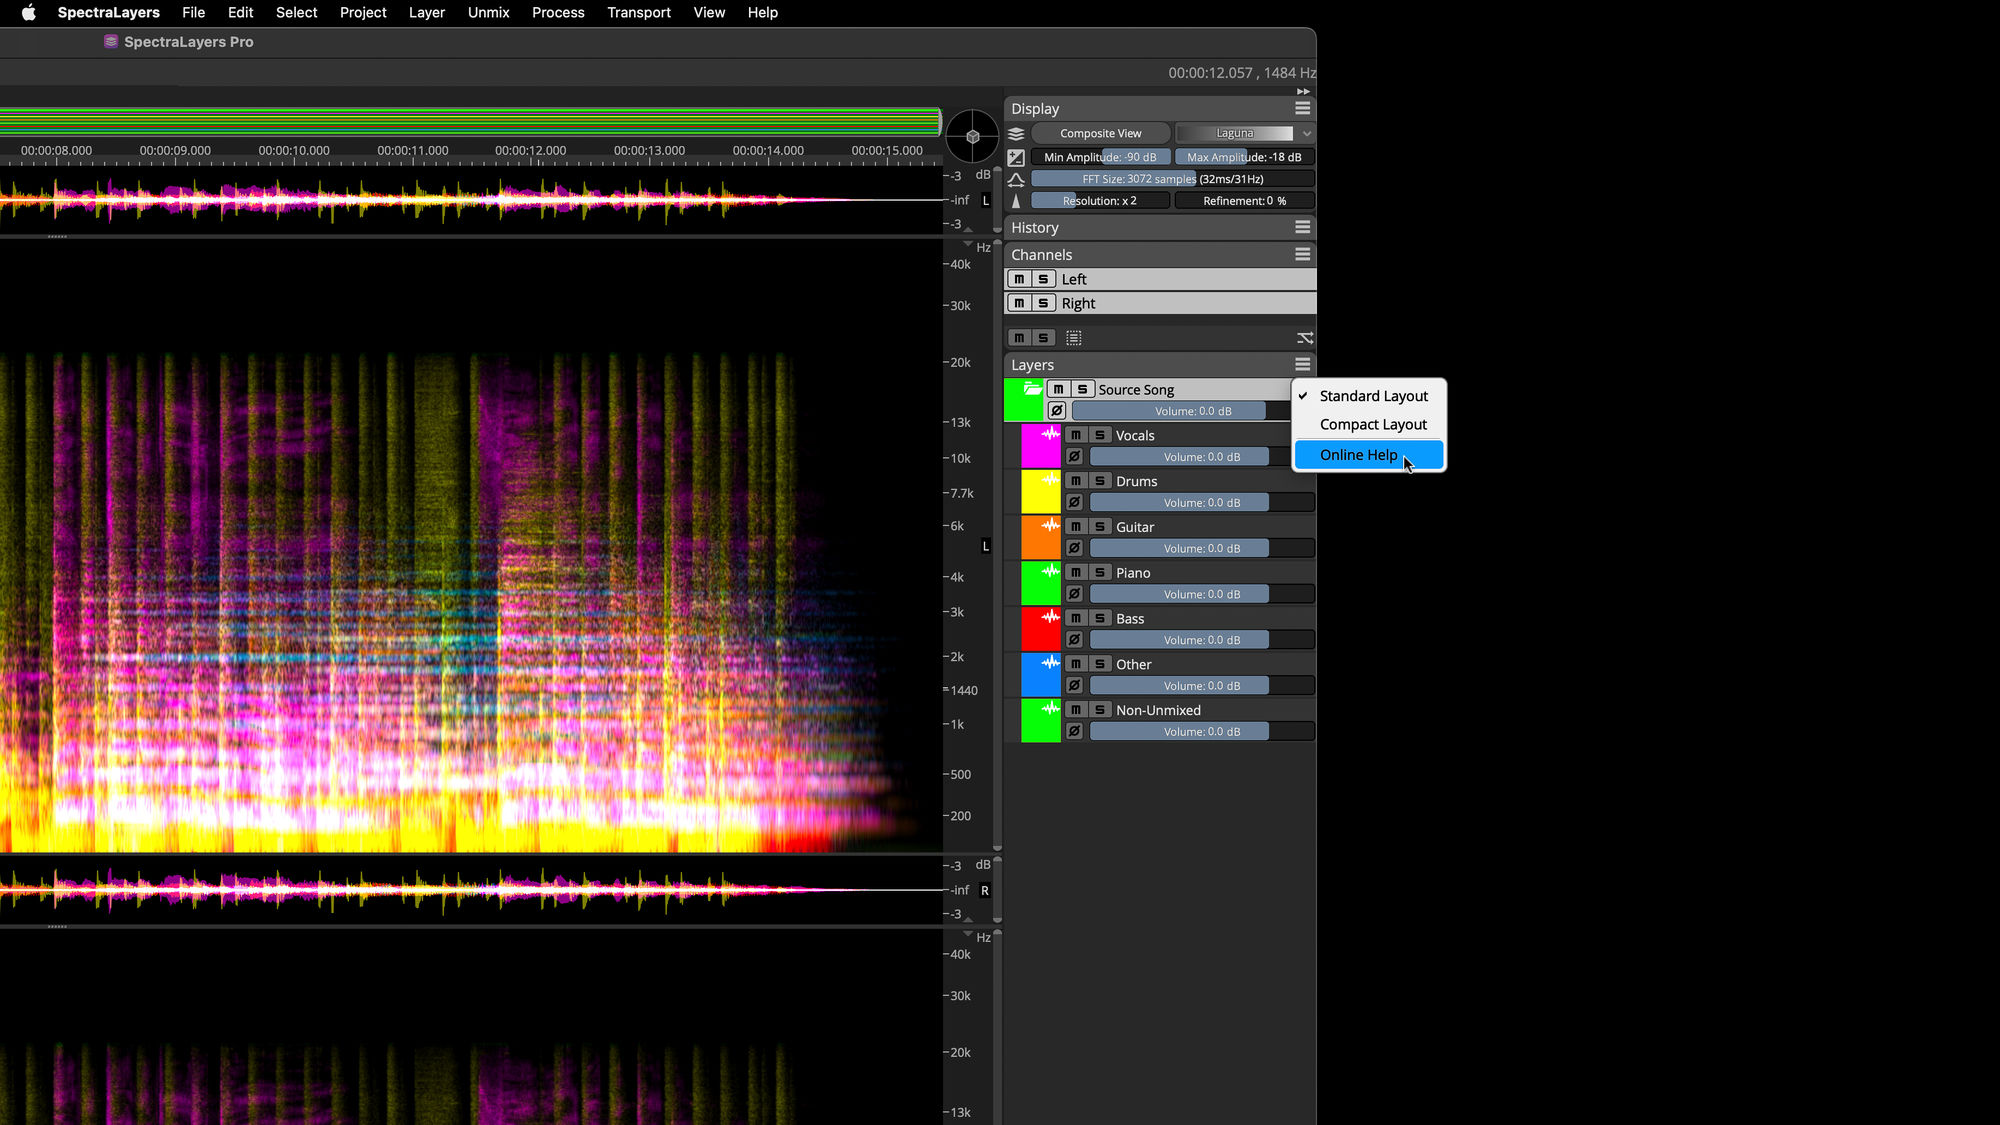Click the channel swap icon above Layers panel
Viewport: 2000px width, 1125px height.
click(x=1304, y=337)
